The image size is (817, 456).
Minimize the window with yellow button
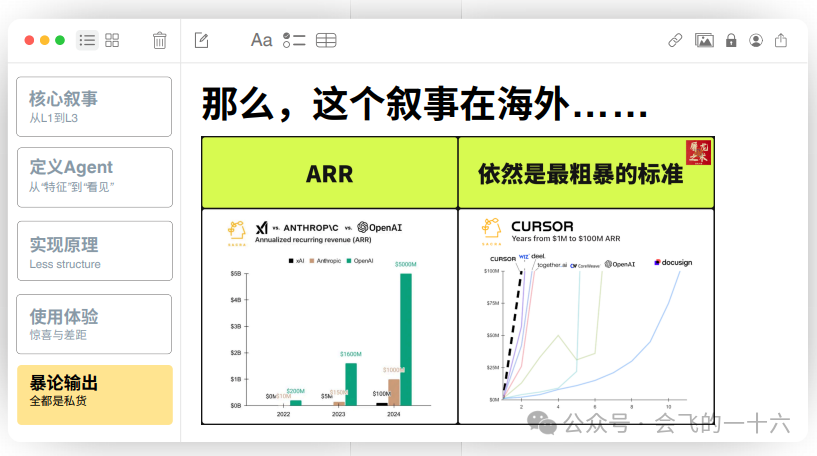pos(45,40)
